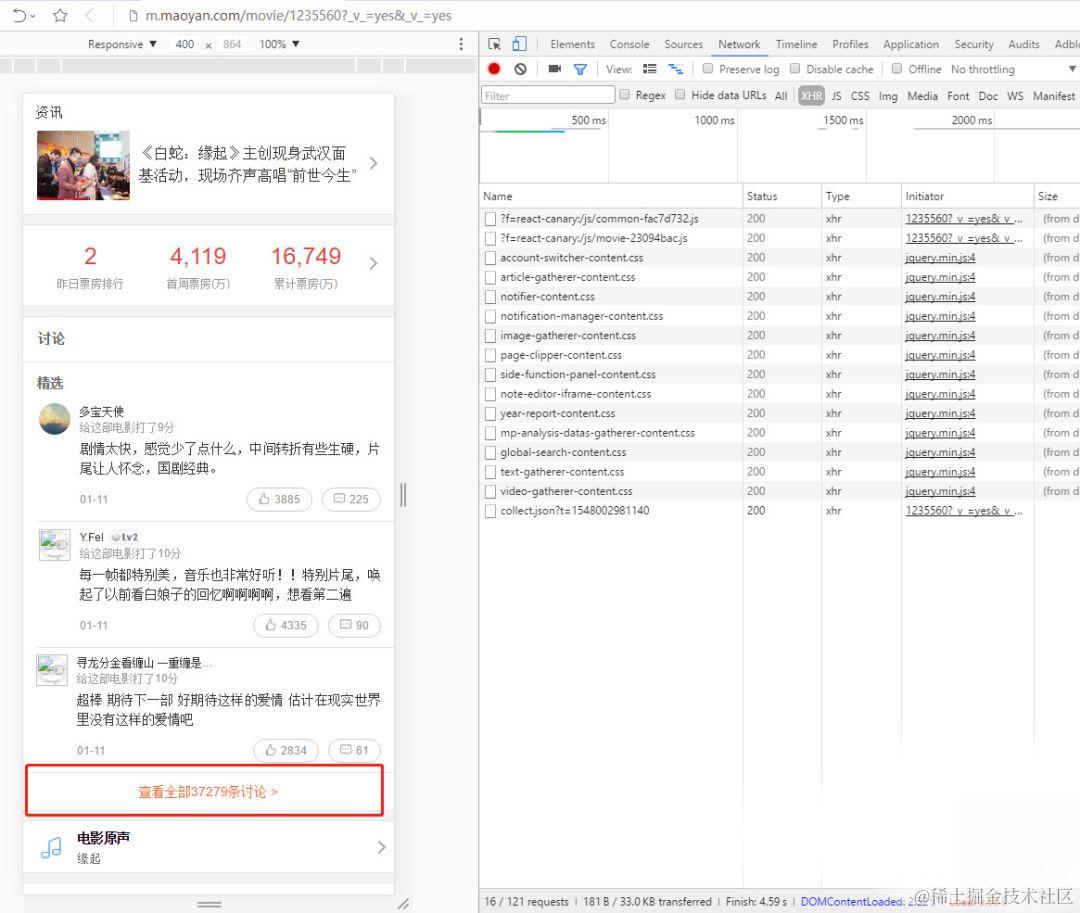This screenshot has width=1080, height=913.
Task: Toggle capture screenshots camera icon
Action: coord(554,69)
